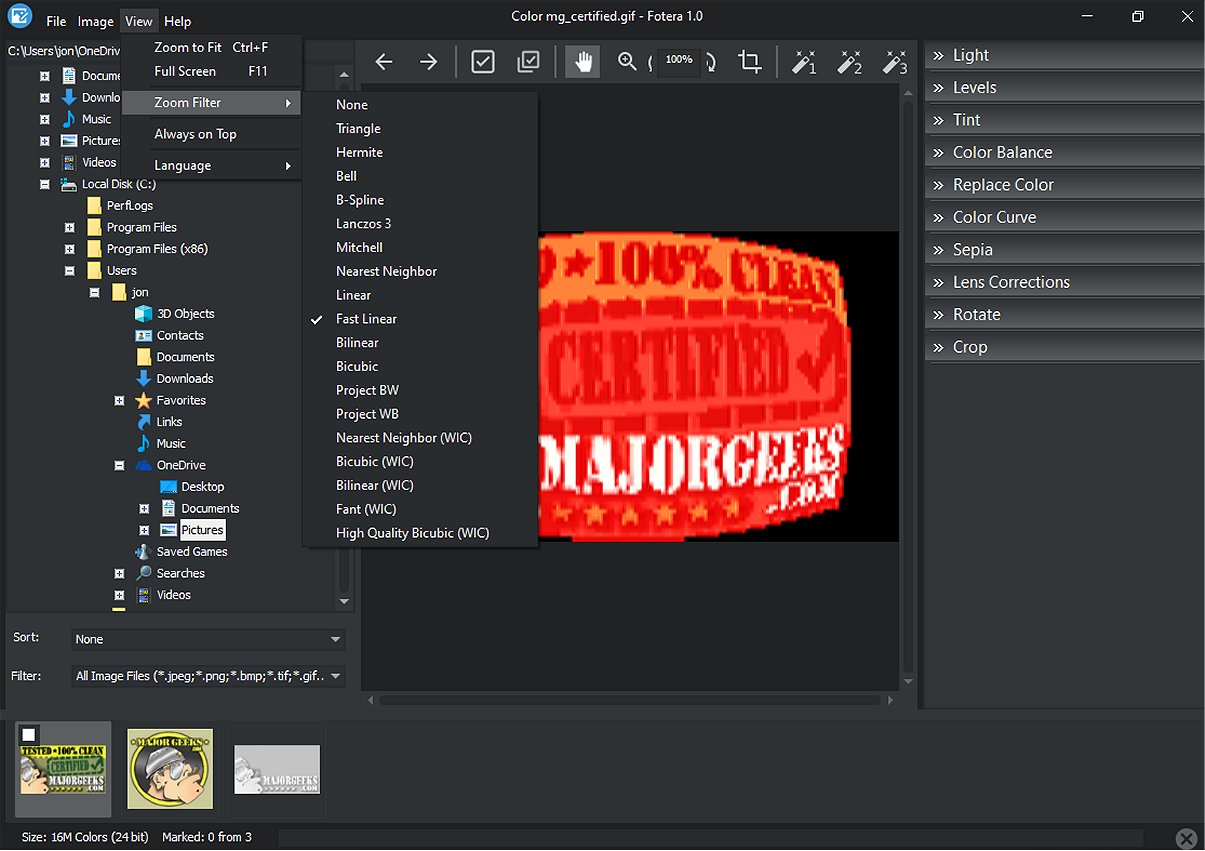Image resolution: width=1205 pixels, height=851 pixels.
Task: Click the mark image checkmark icon
Action: 483,62
